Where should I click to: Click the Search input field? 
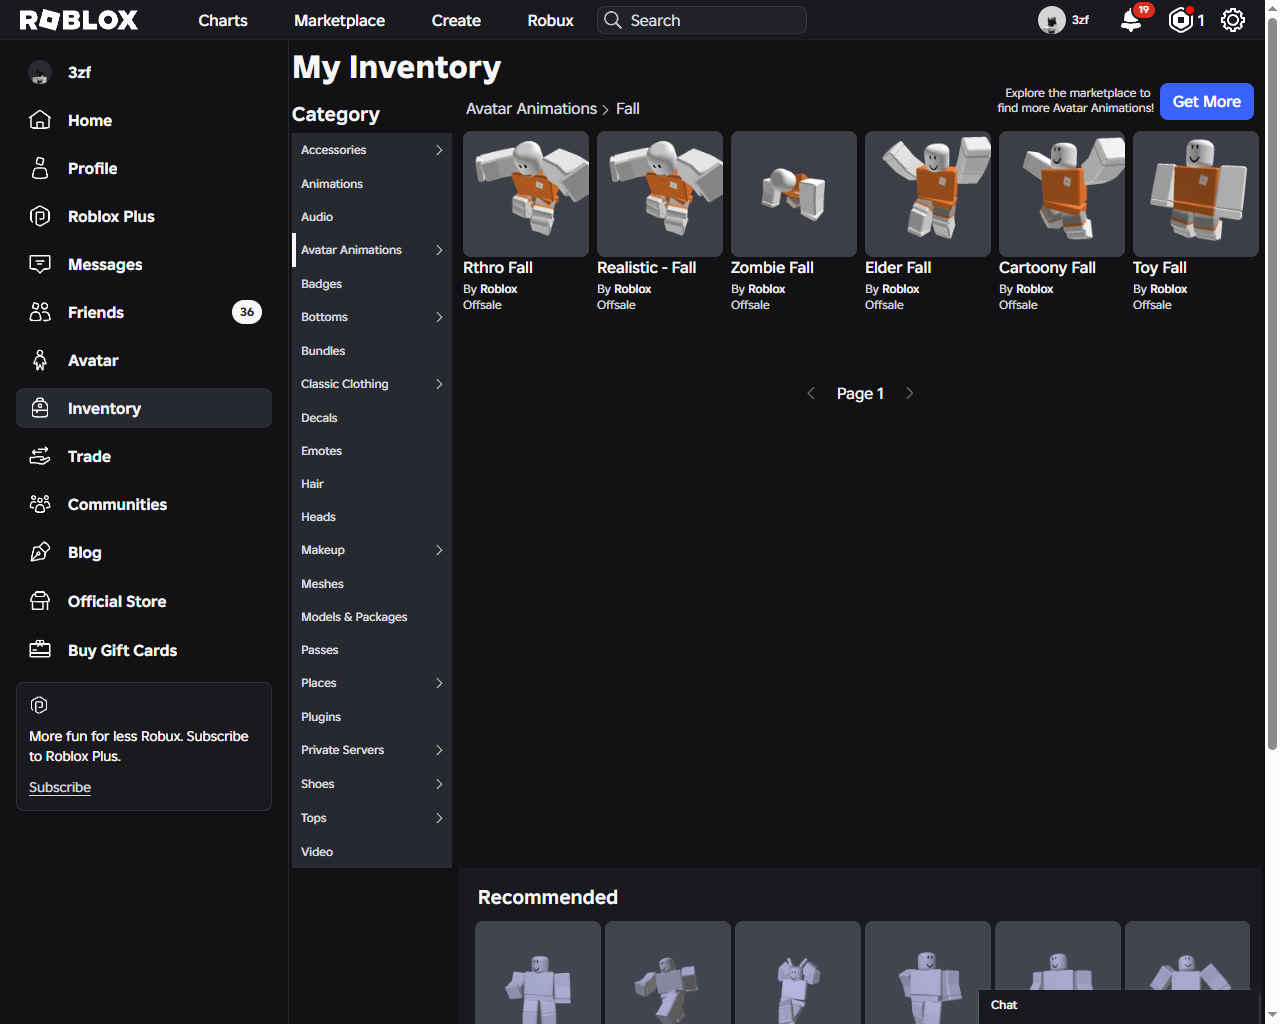point(702,20)
